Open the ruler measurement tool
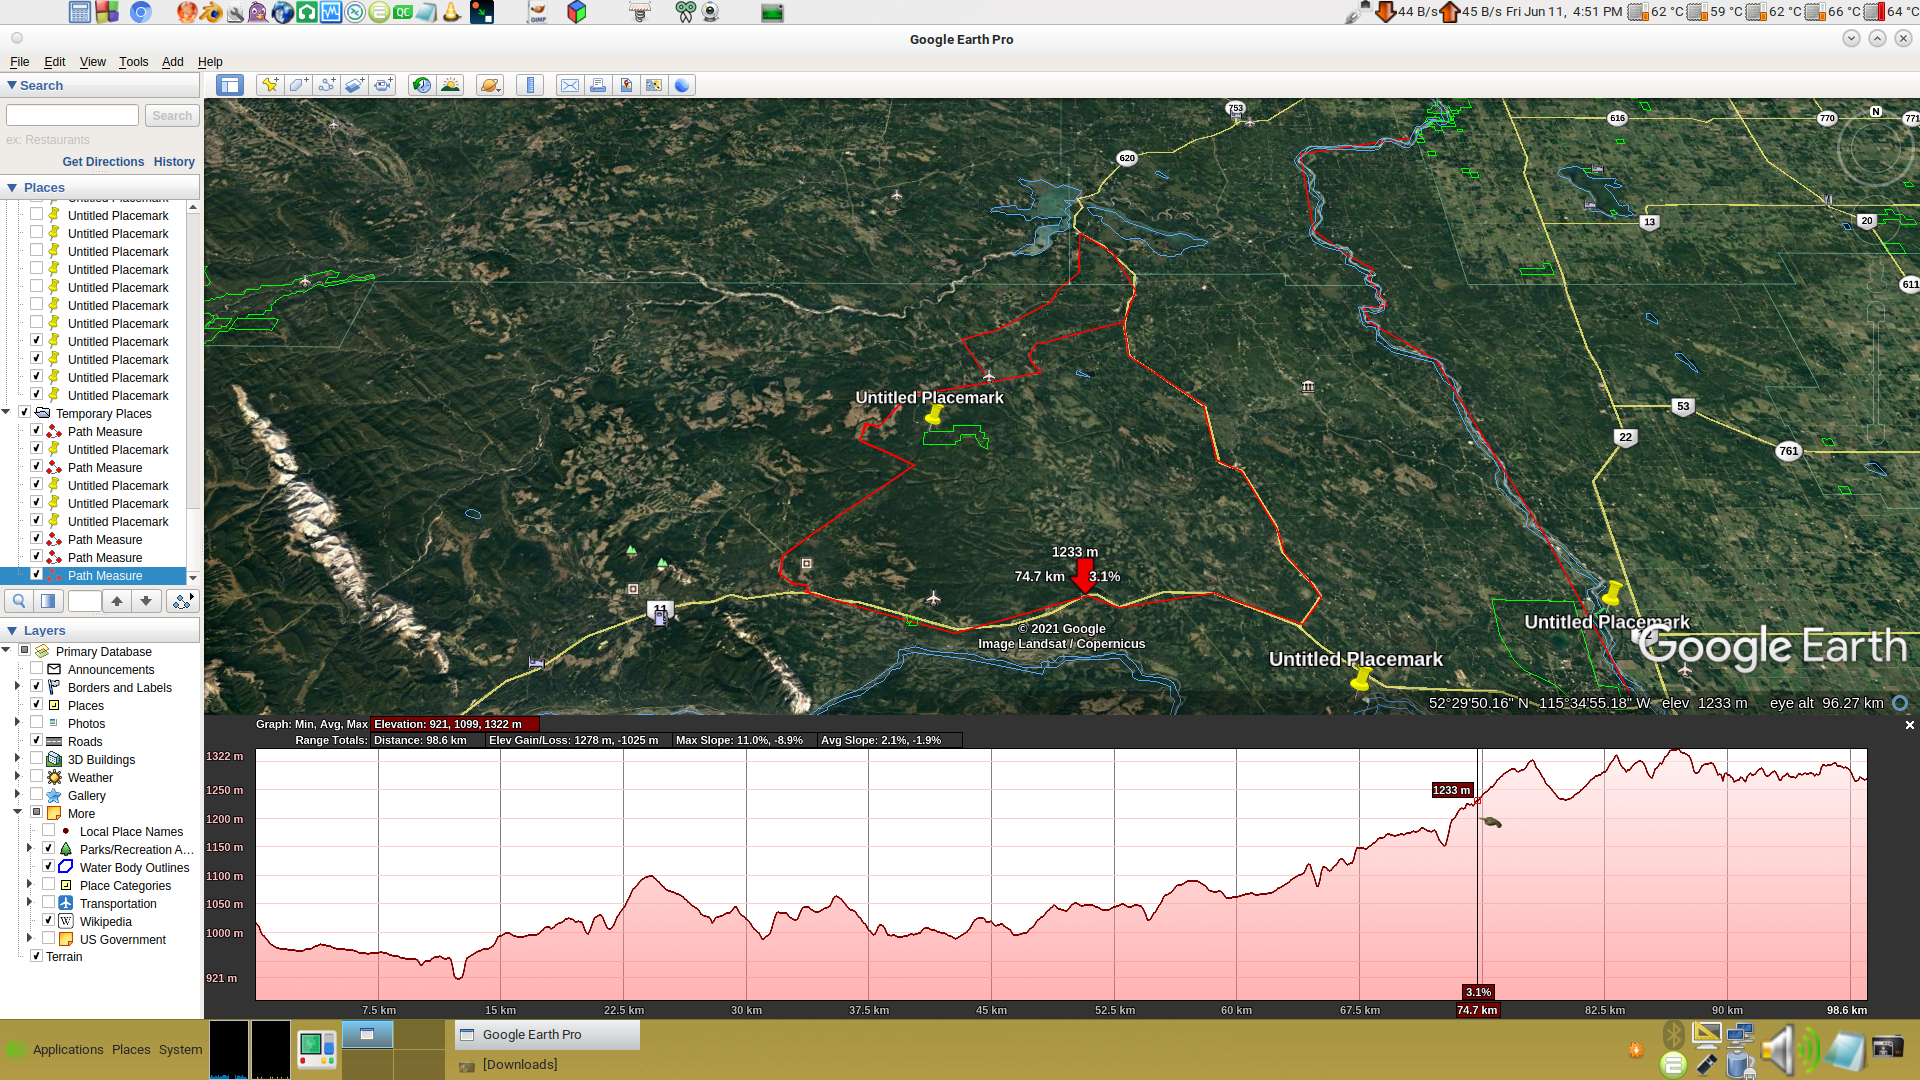Image resolution: width=1920 pixels, height=1080 pixels. (530, 85)
